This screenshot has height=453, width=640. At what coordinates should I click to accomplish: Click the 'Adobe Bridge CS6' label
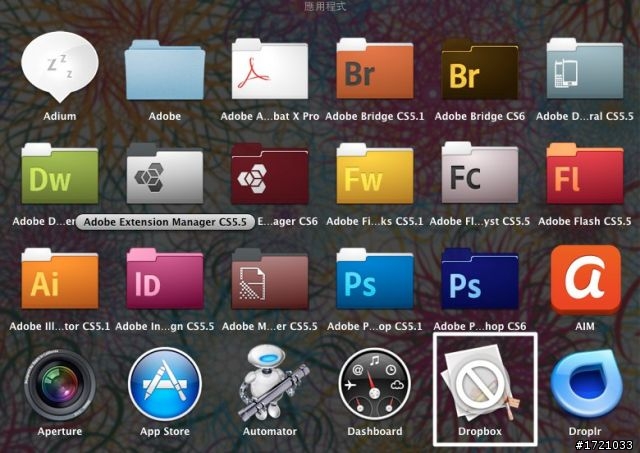coord(480,116)
